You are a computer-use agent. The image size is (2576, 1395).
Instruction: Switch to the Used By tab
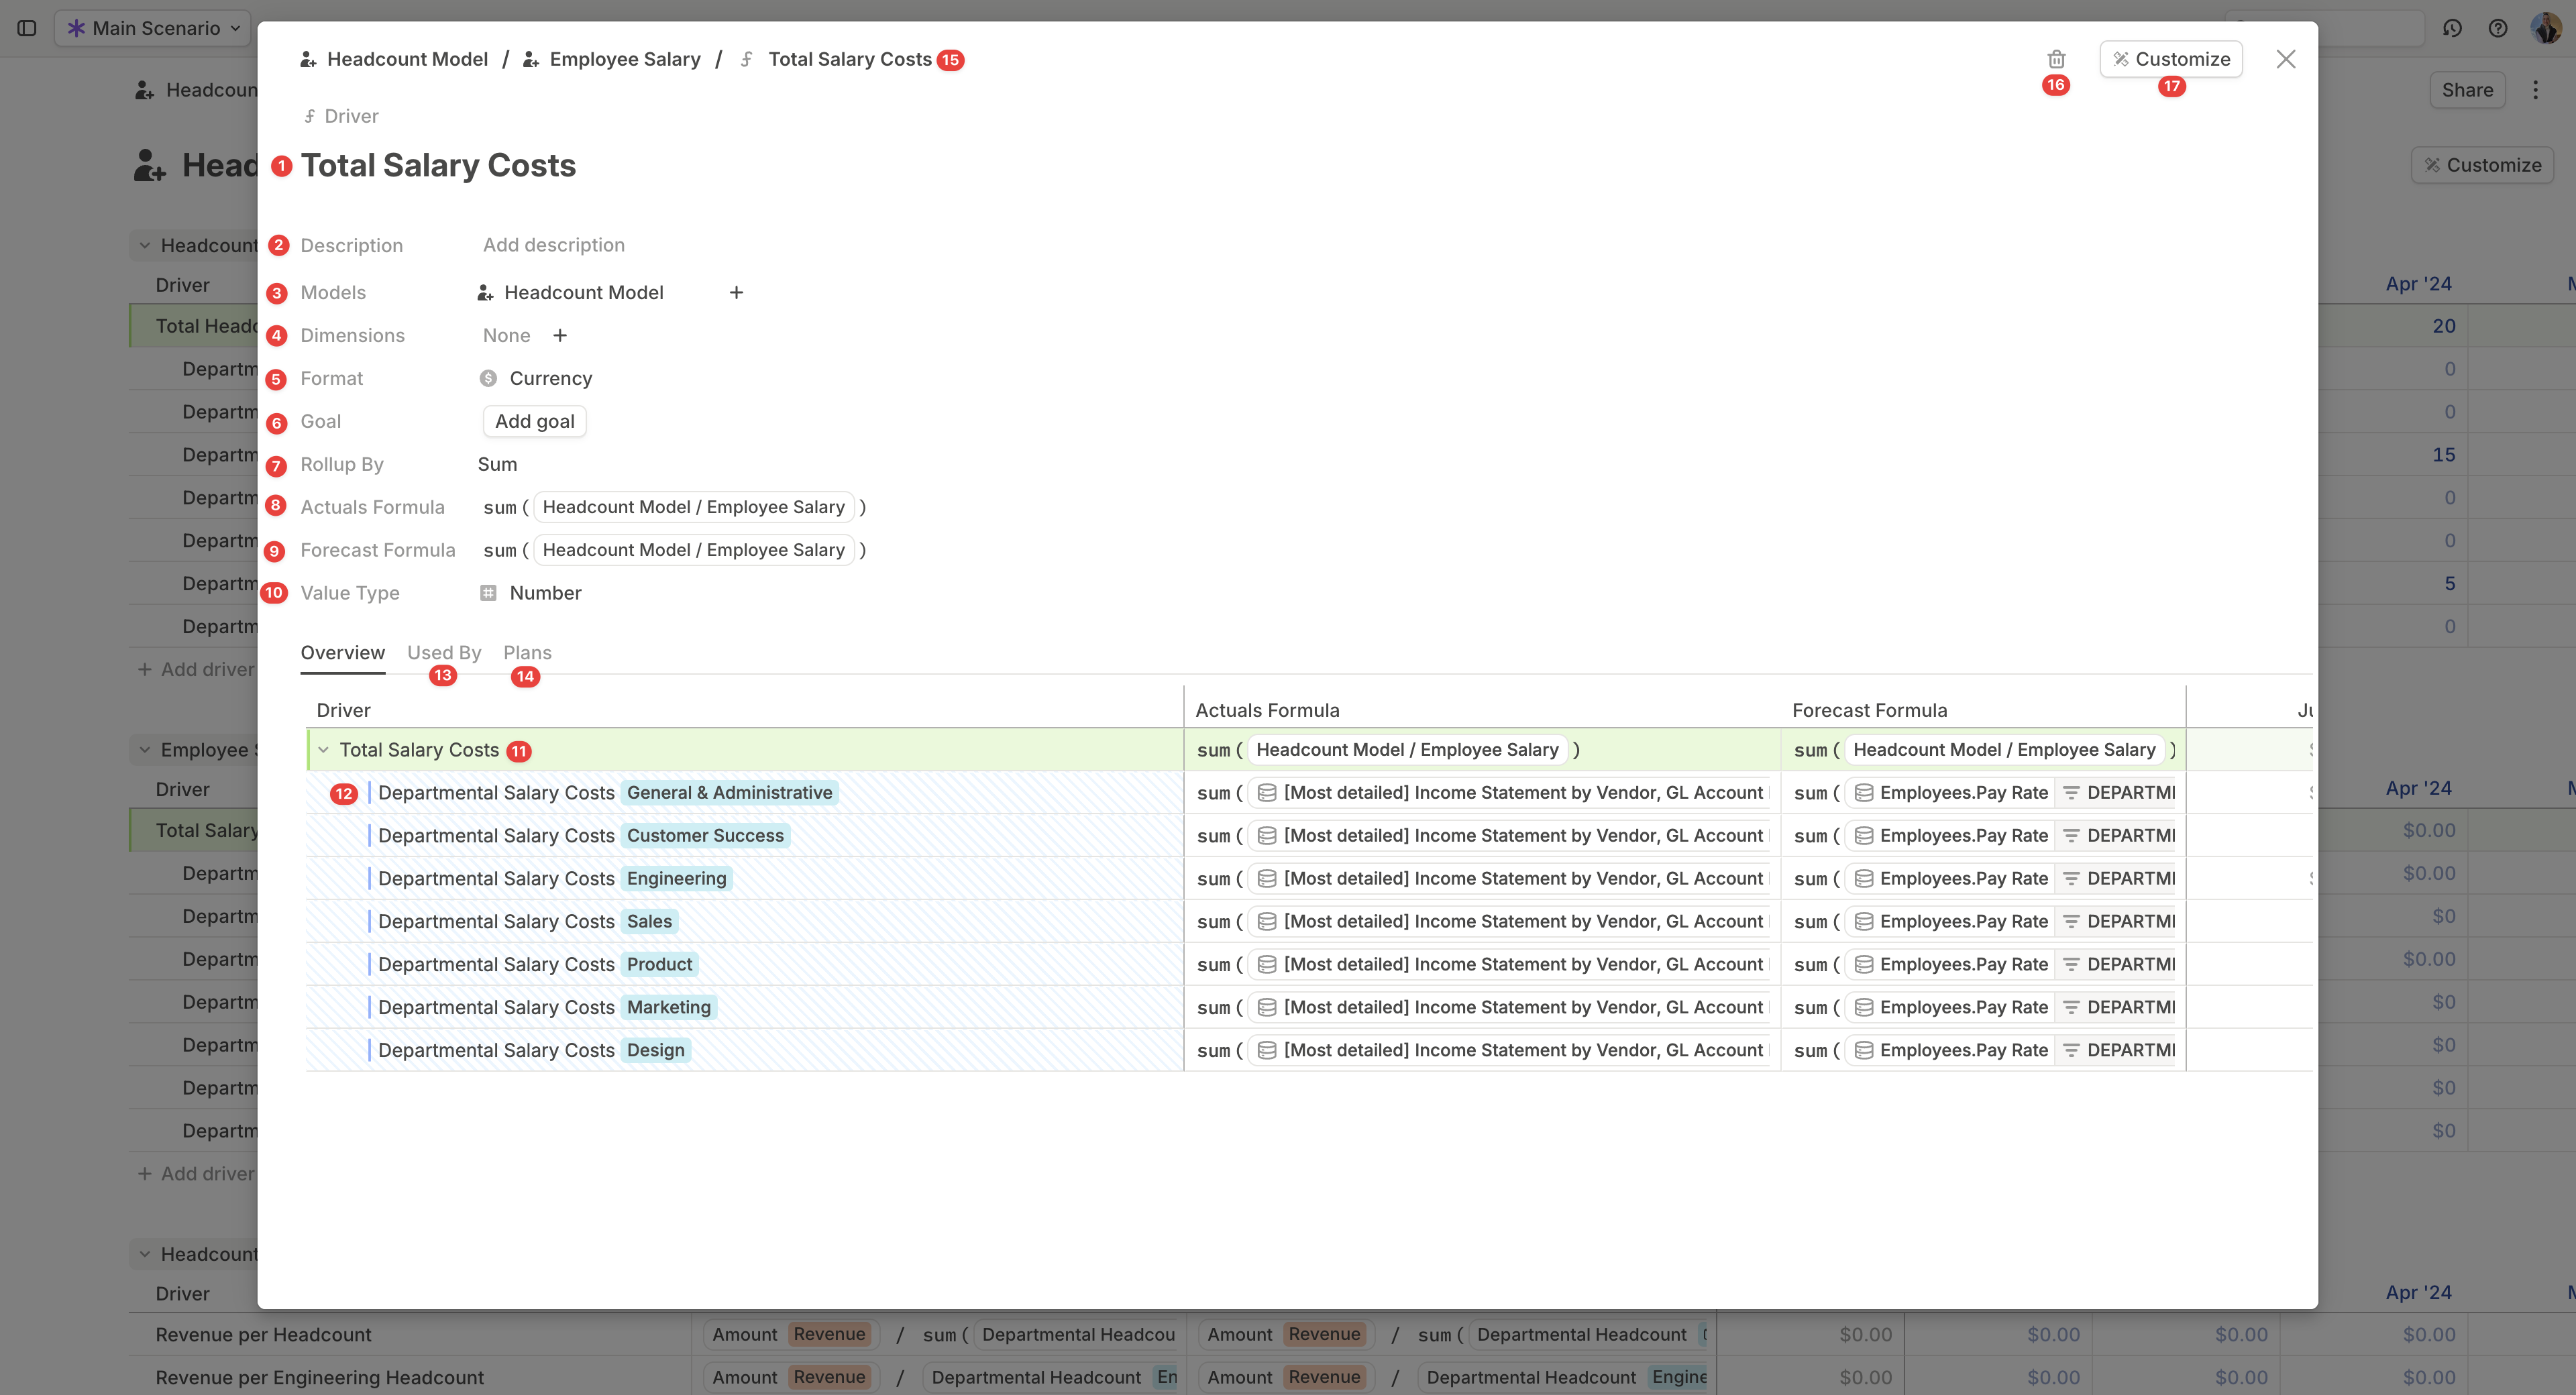tap(444, 653)
